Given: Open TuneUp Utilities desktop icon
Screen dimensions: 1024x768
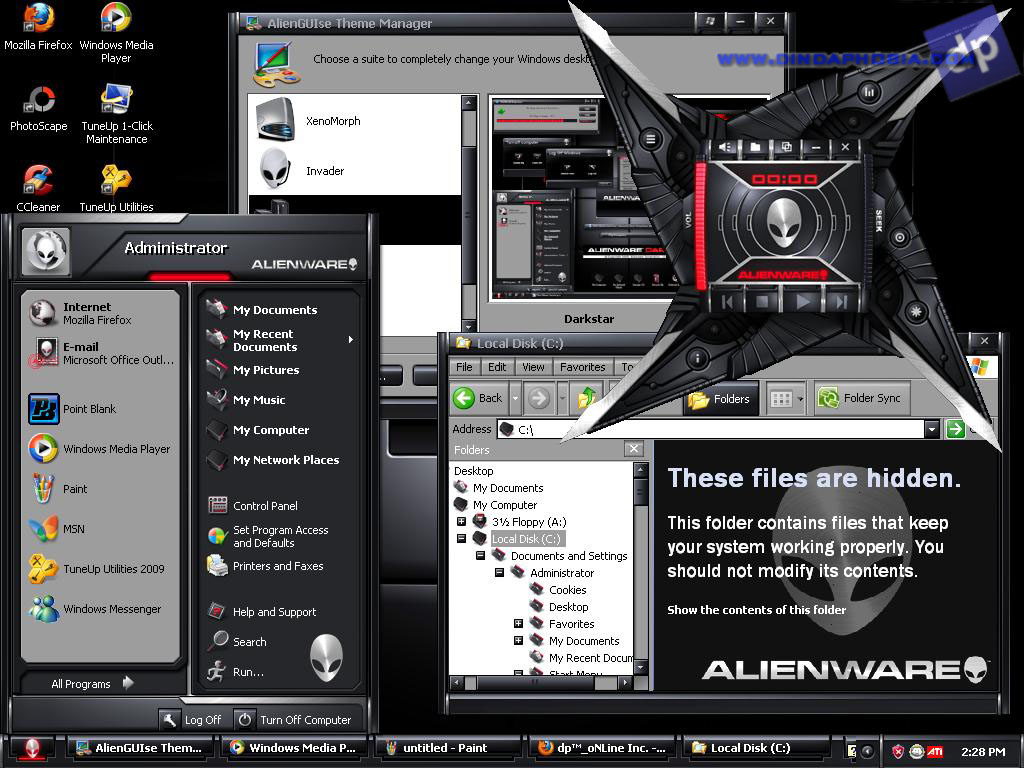Looking at the screenshot, I should [116, 189].
